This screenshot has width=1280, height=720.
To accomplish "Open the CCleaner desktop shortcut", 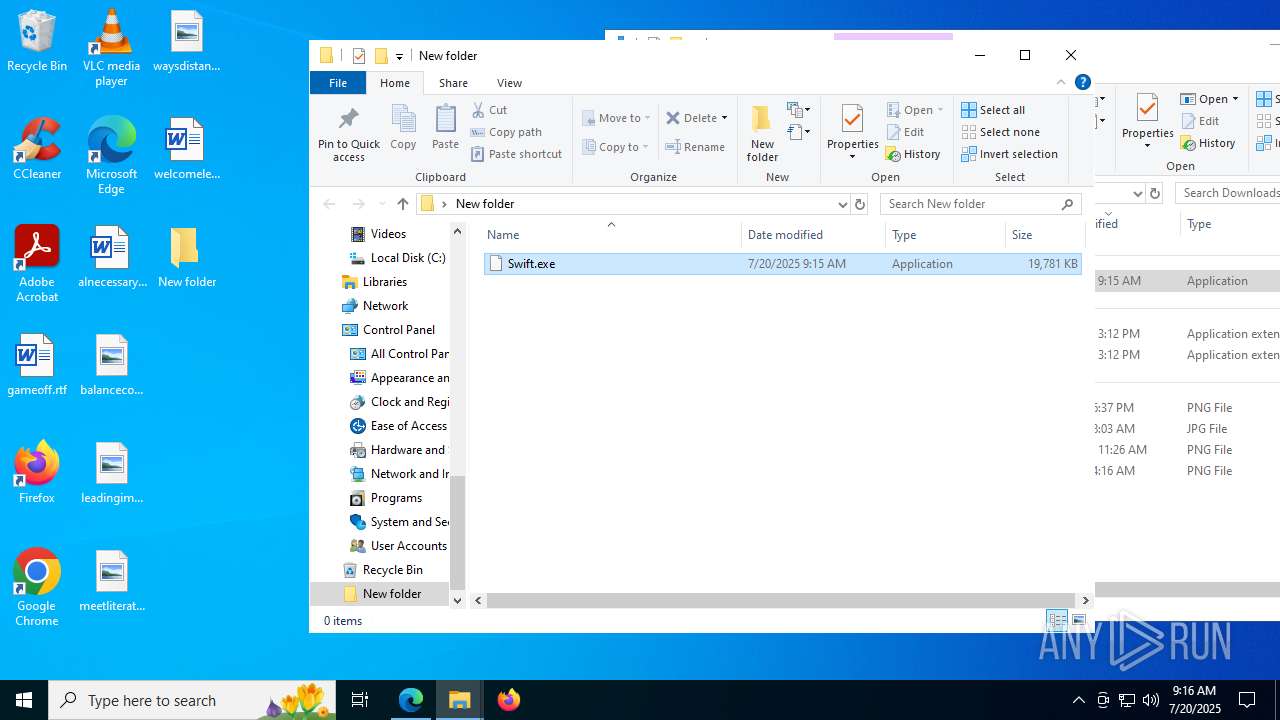I will [37, 149].
